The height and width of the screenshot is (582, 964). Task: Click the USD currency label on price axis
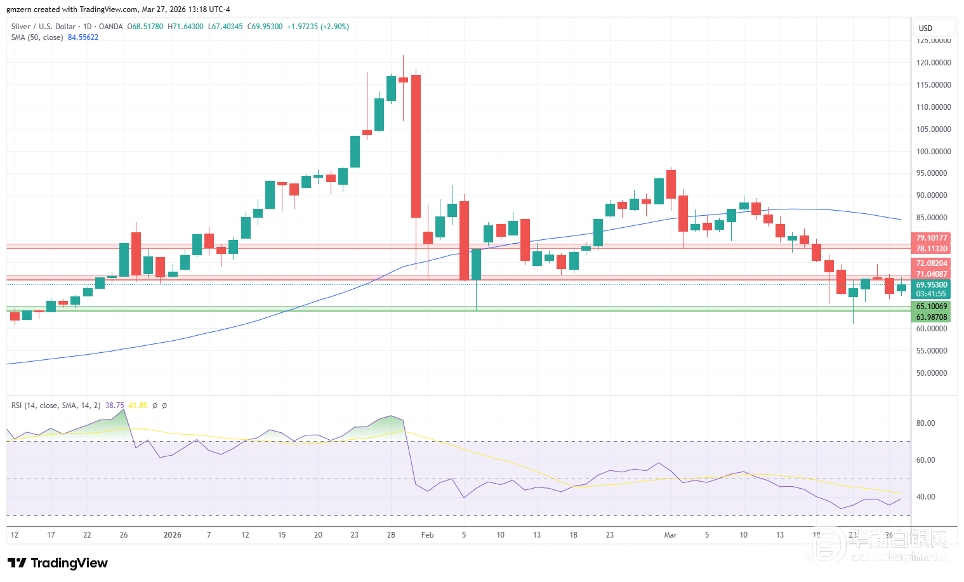click(925, 27)
